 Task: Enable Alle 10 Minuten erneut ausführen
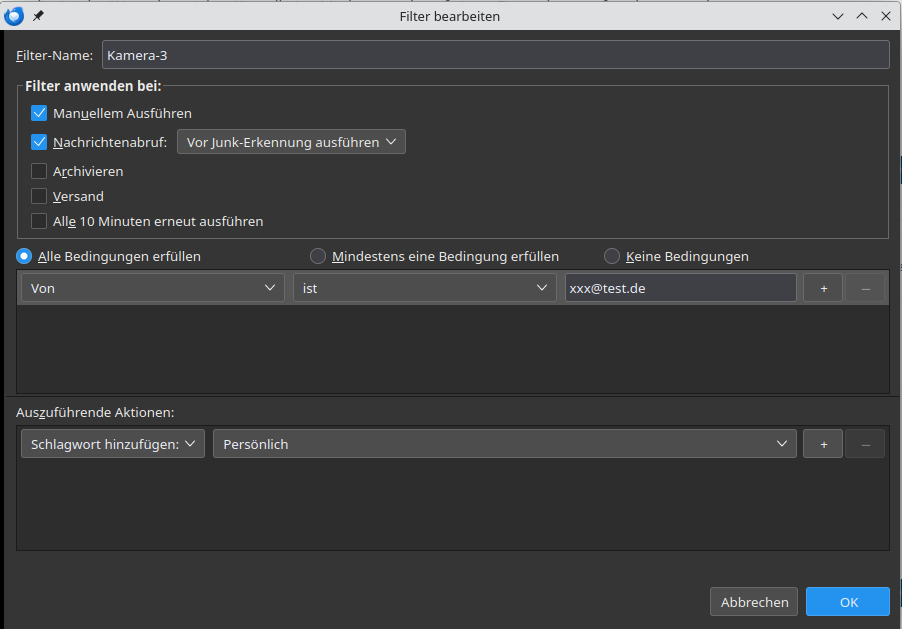pyautogui.click(x=39, y=222)
